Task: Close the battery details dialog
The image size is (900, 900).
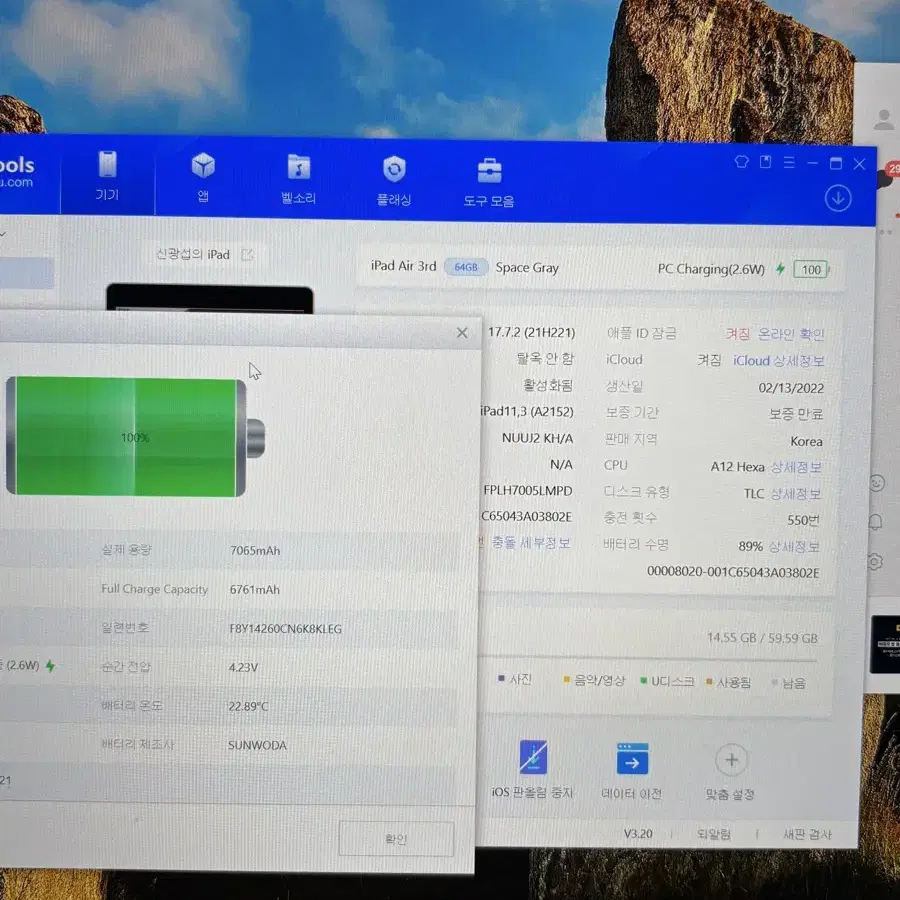Action: [462, 333]
